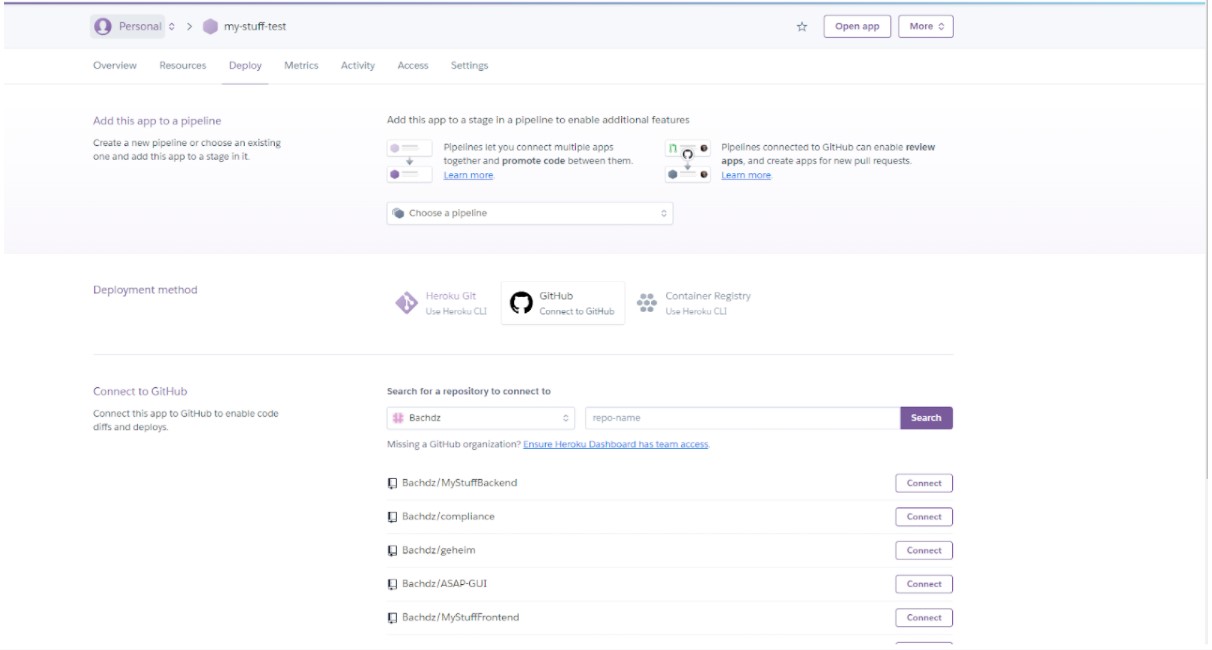The image size is (1212, 650).
Task: Open Learn more link about promoting code
Action: [x=468, y=175]
